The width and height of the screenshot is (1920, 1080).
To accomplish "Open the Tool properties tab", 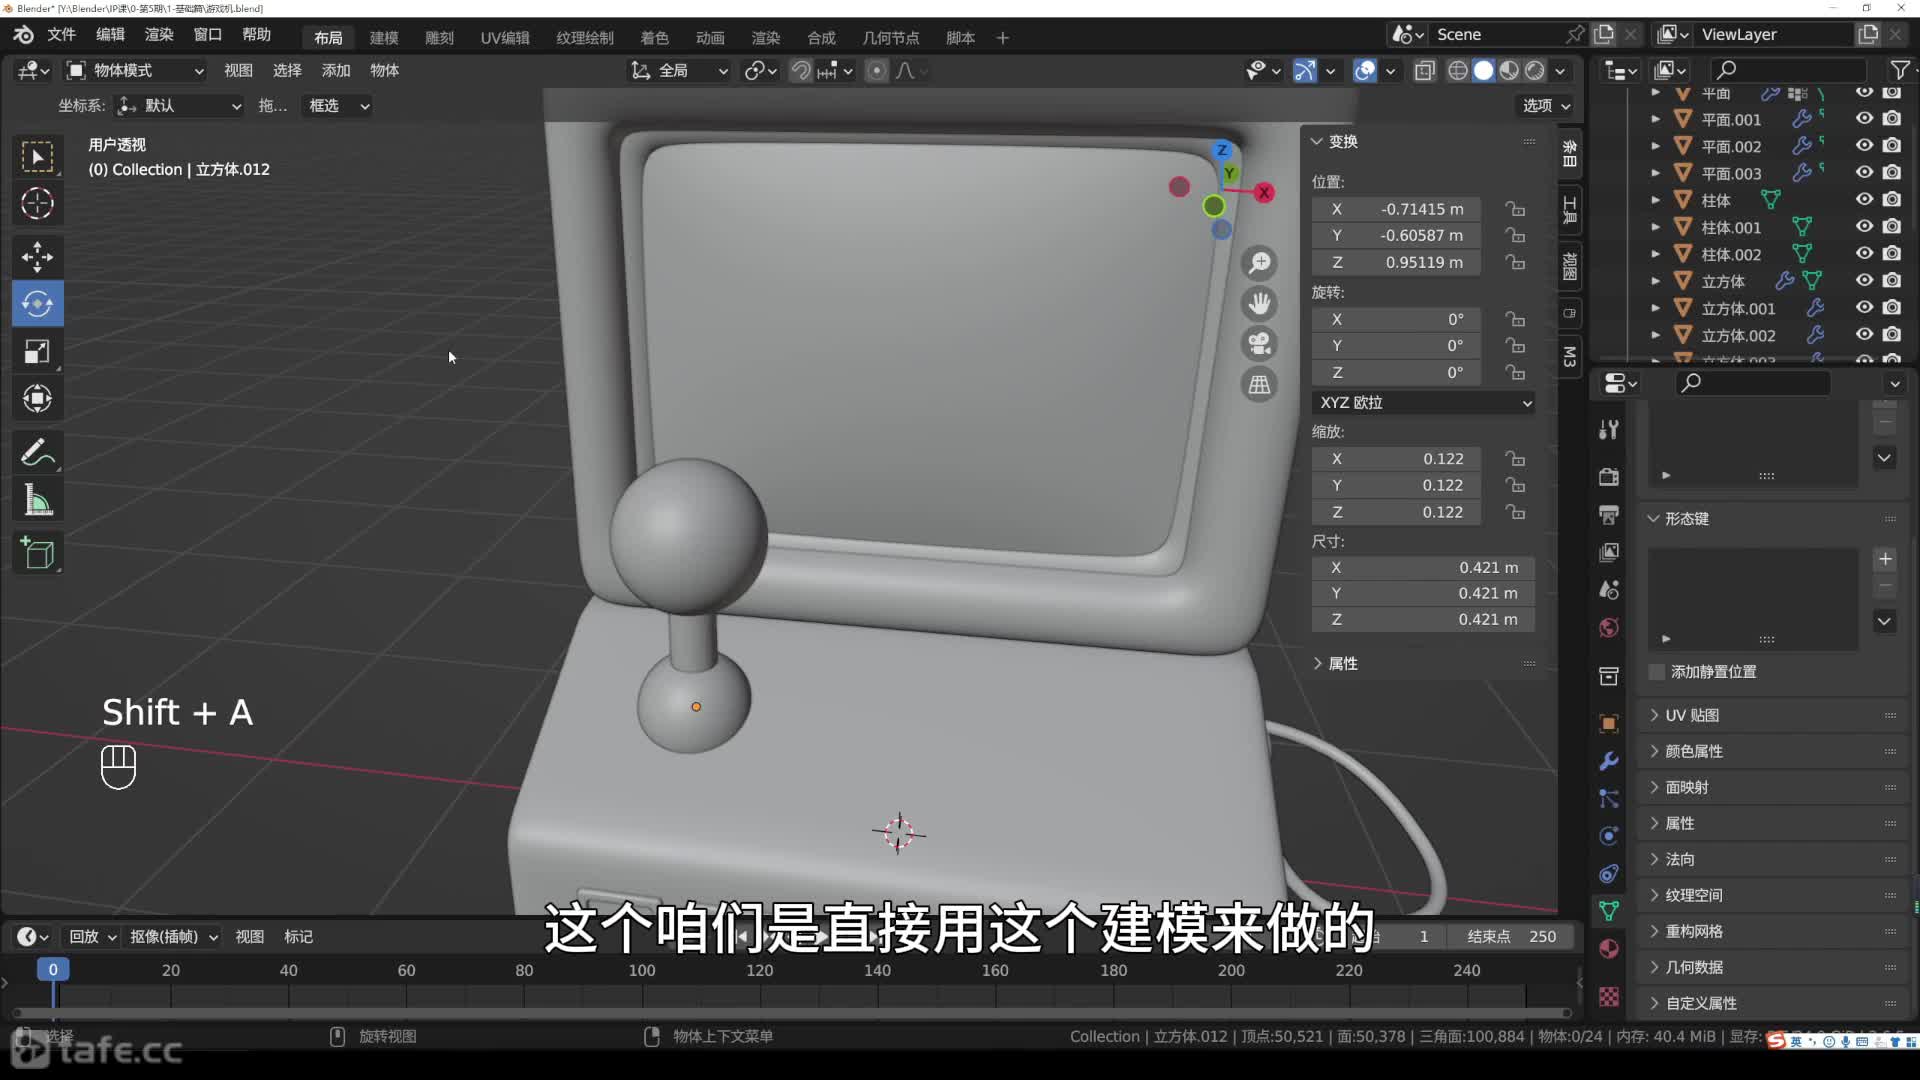I will (x=1609, y=430).
